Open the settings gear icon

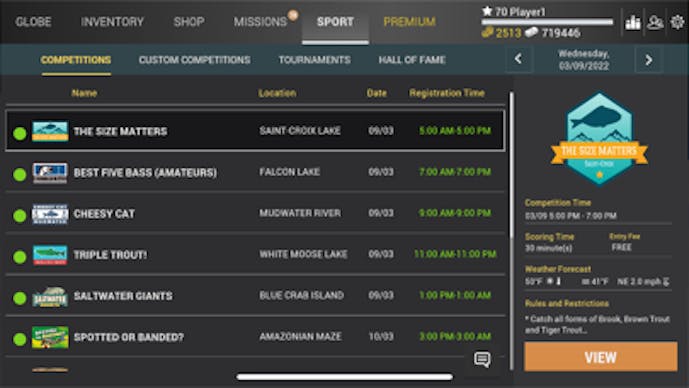[x=678, y=22]
